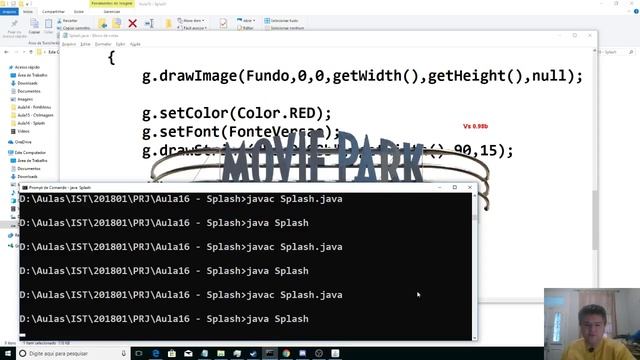Click Copiar caminho in the Explorer ribbon
Viewport: 640px width, 360px height.
tap(73, 28)
